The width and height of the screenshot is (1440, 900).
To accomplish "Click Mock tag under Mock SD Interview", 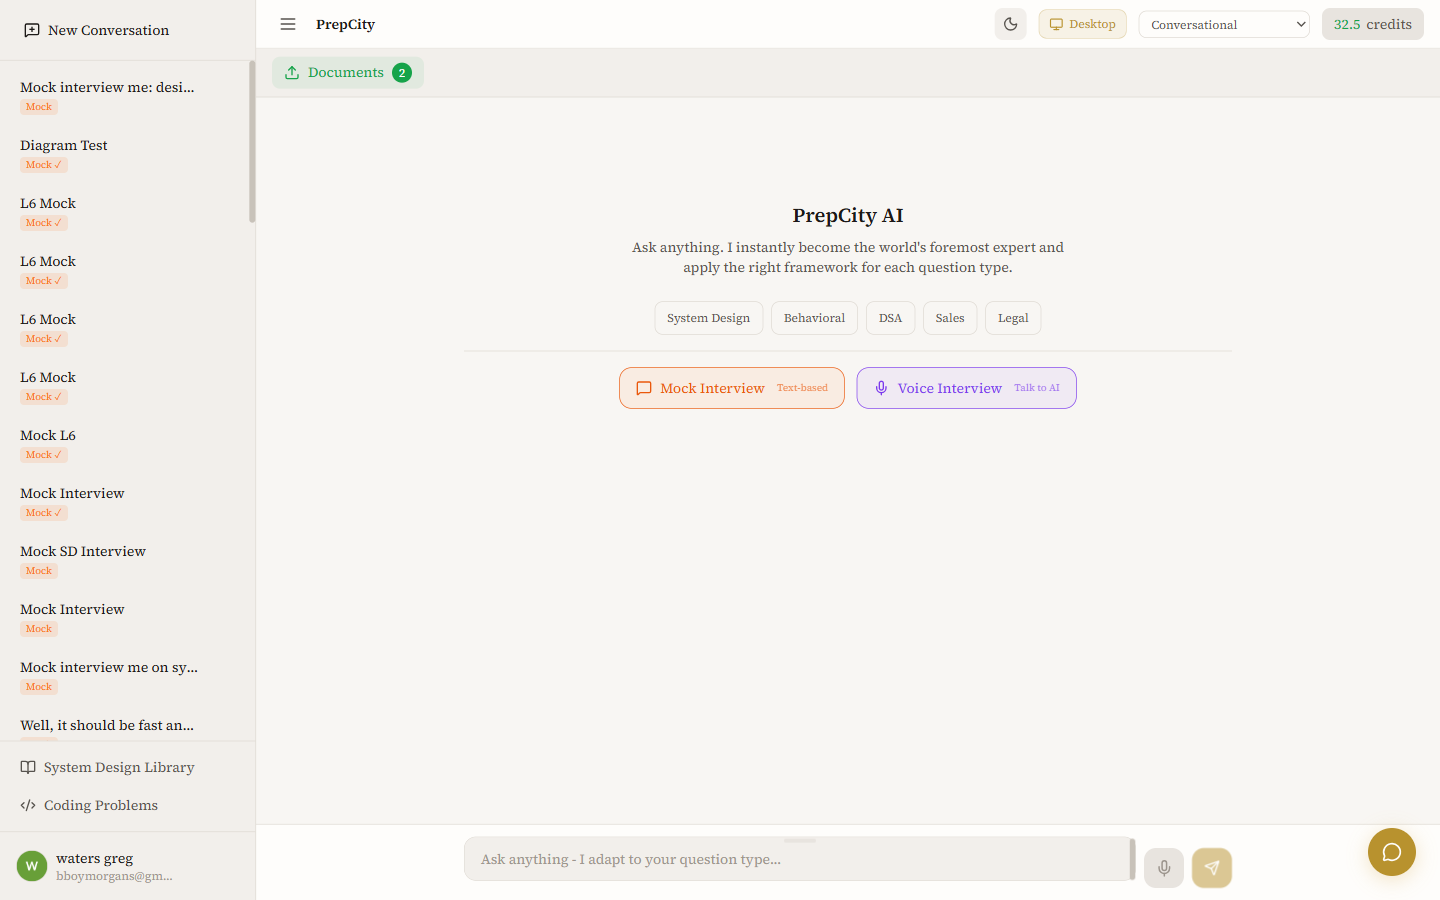I will [39, 571].
